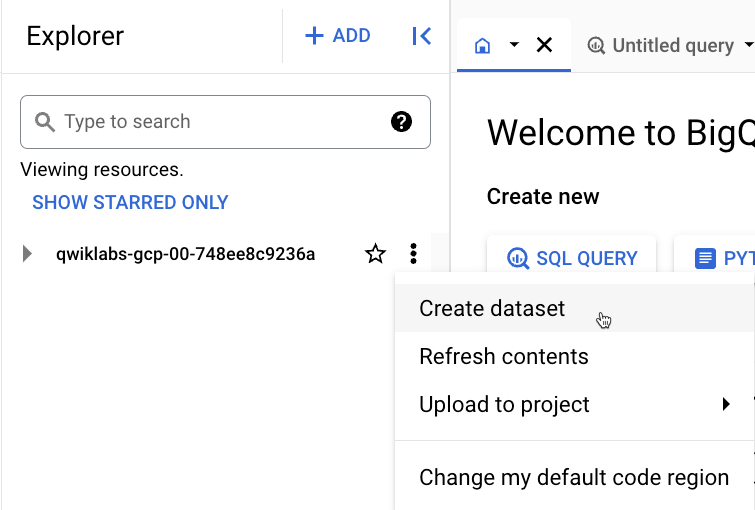Viewport: 755px width, 510px height.
Task: Click the Untitled query tab icon
Action: coord(596,46)
